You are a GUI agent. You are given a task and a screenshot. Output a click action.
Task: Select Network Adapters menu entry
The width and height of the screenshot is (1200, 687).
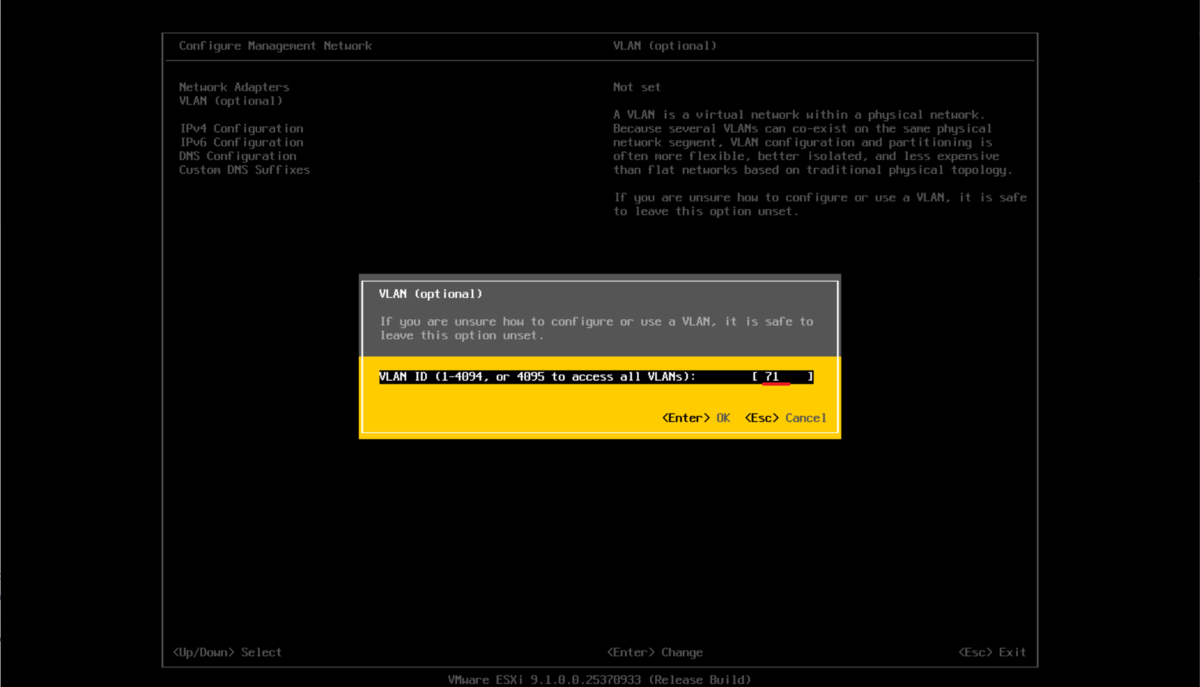click(234, 87)
